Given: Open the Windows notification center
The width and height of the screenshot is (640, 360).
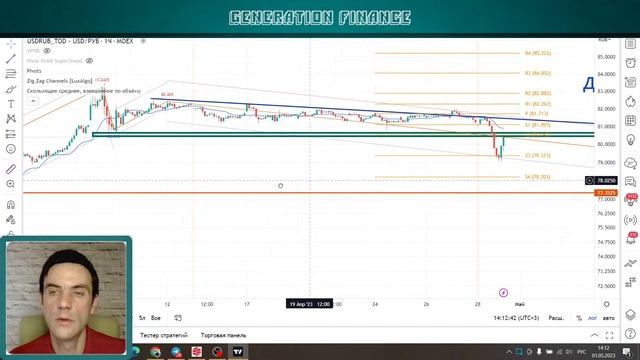Looking at the screenshot, I should coord(627,351).
